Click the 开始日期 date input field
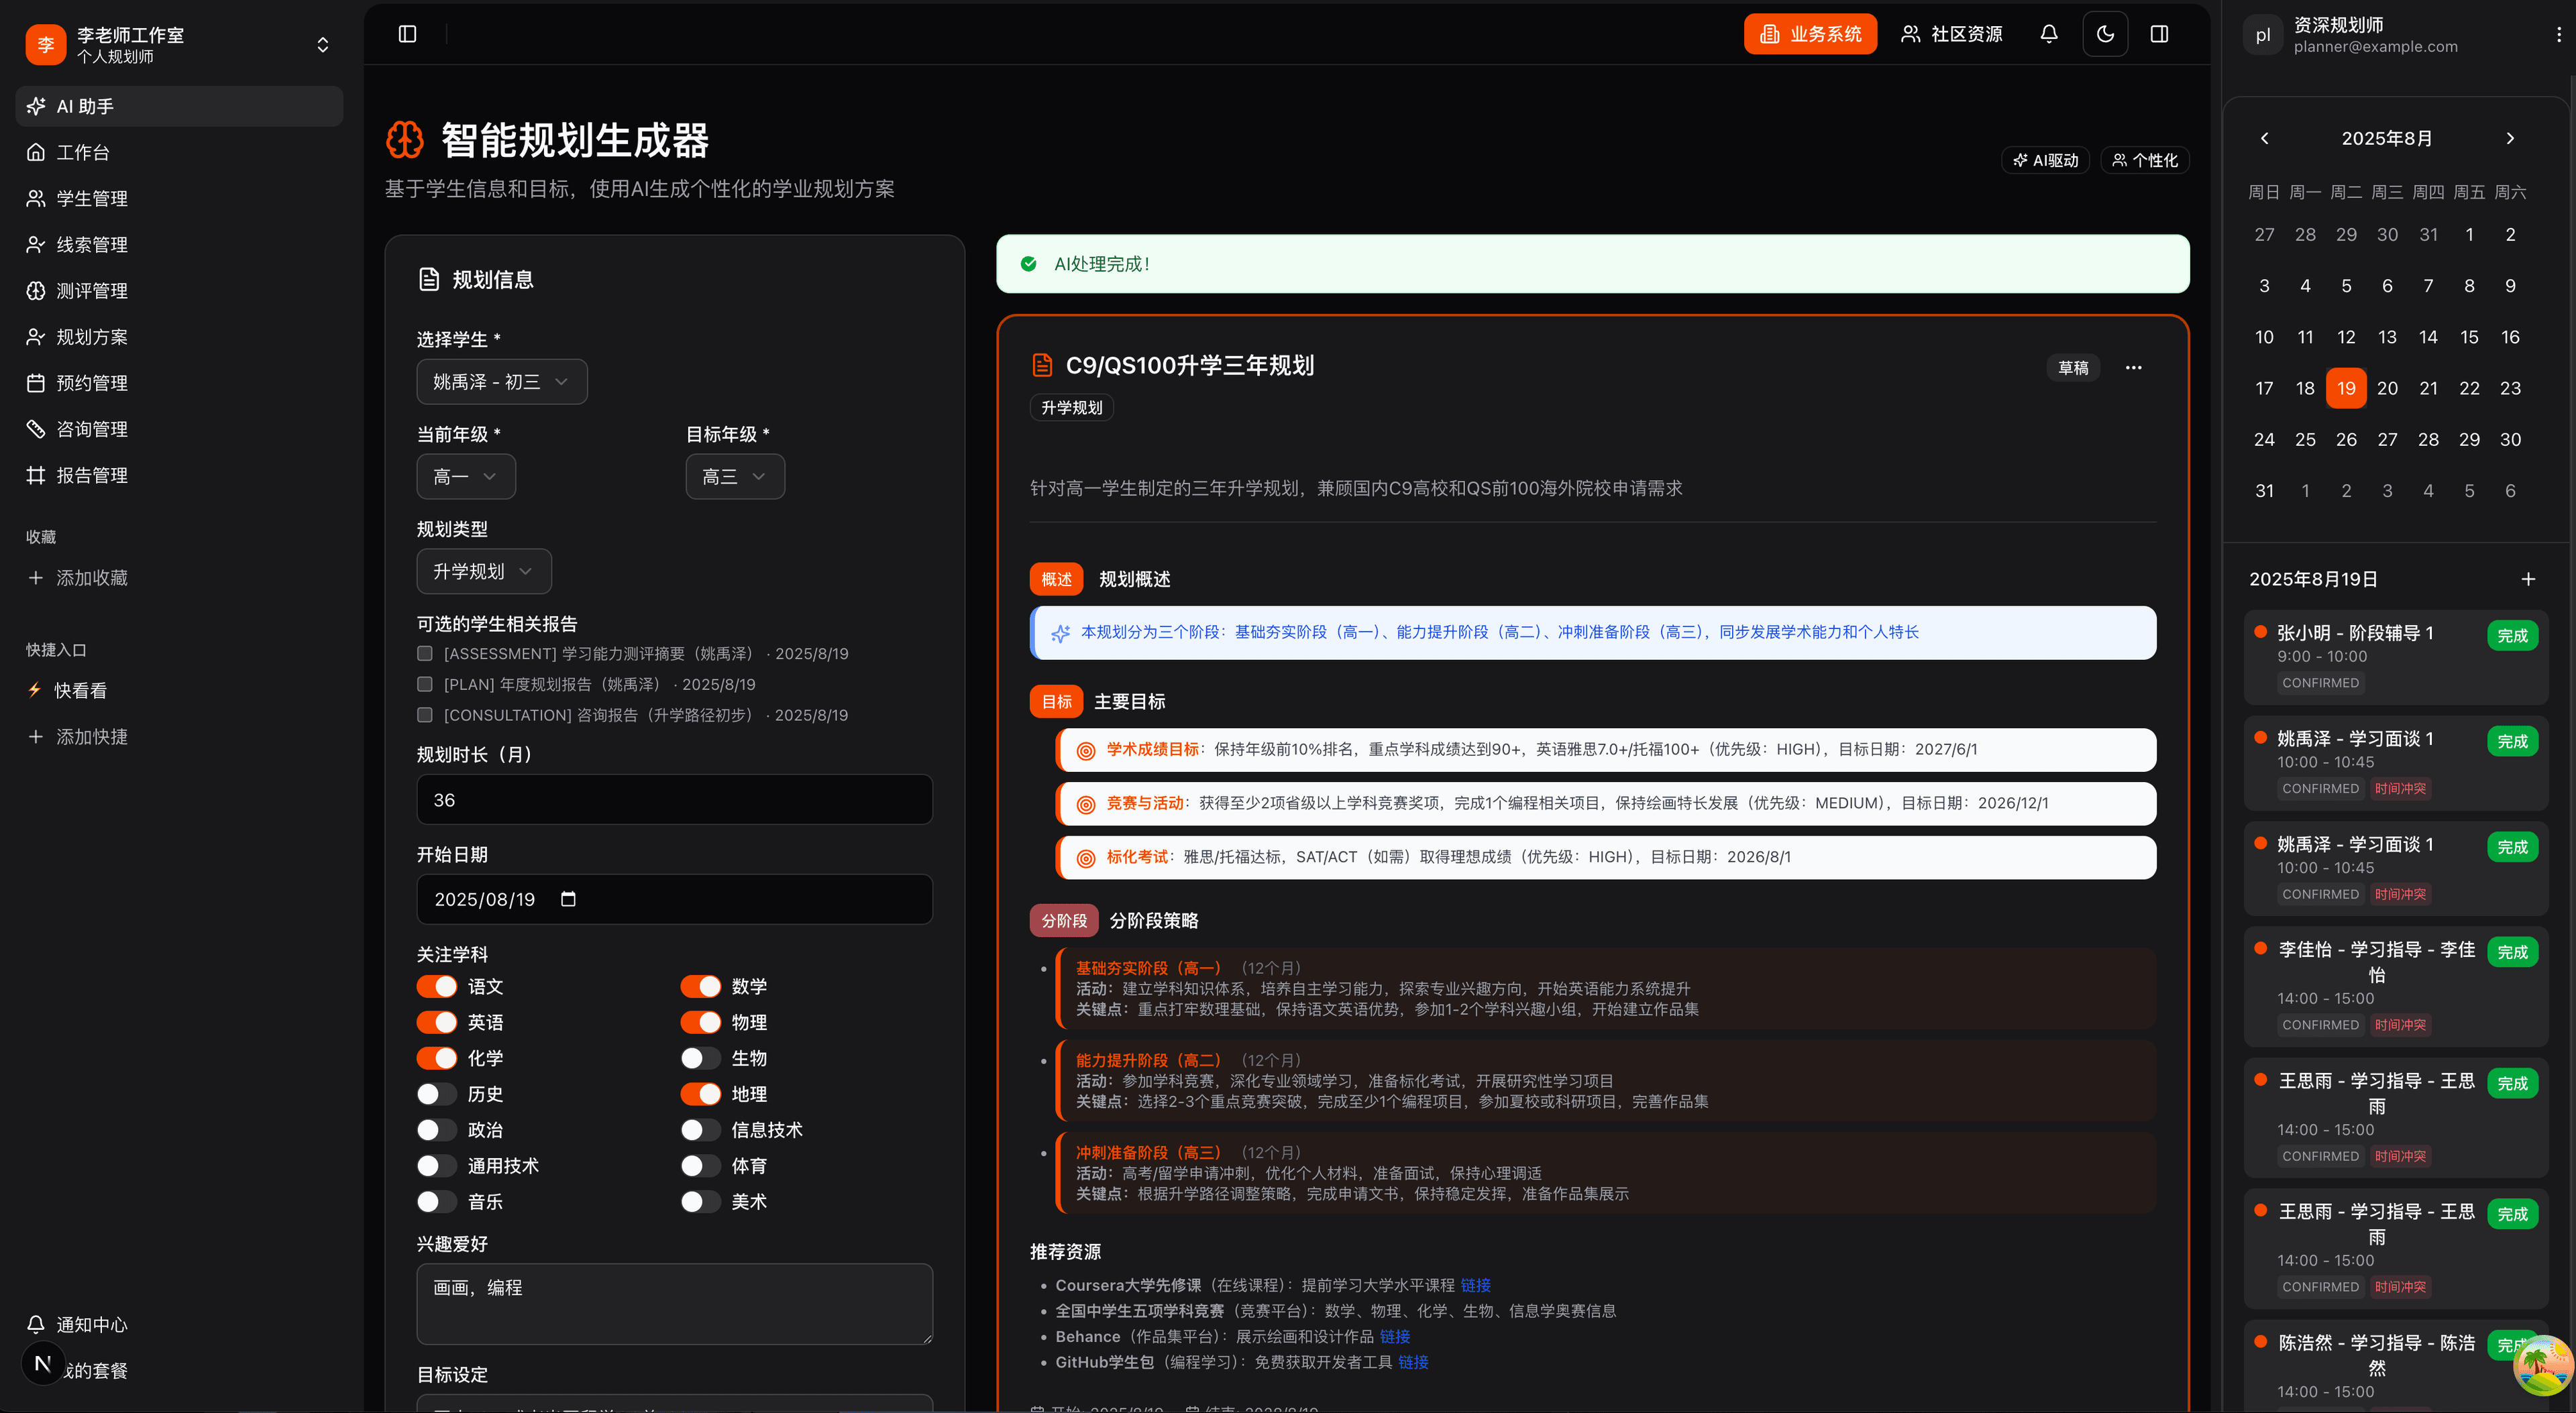 (674, 898)
